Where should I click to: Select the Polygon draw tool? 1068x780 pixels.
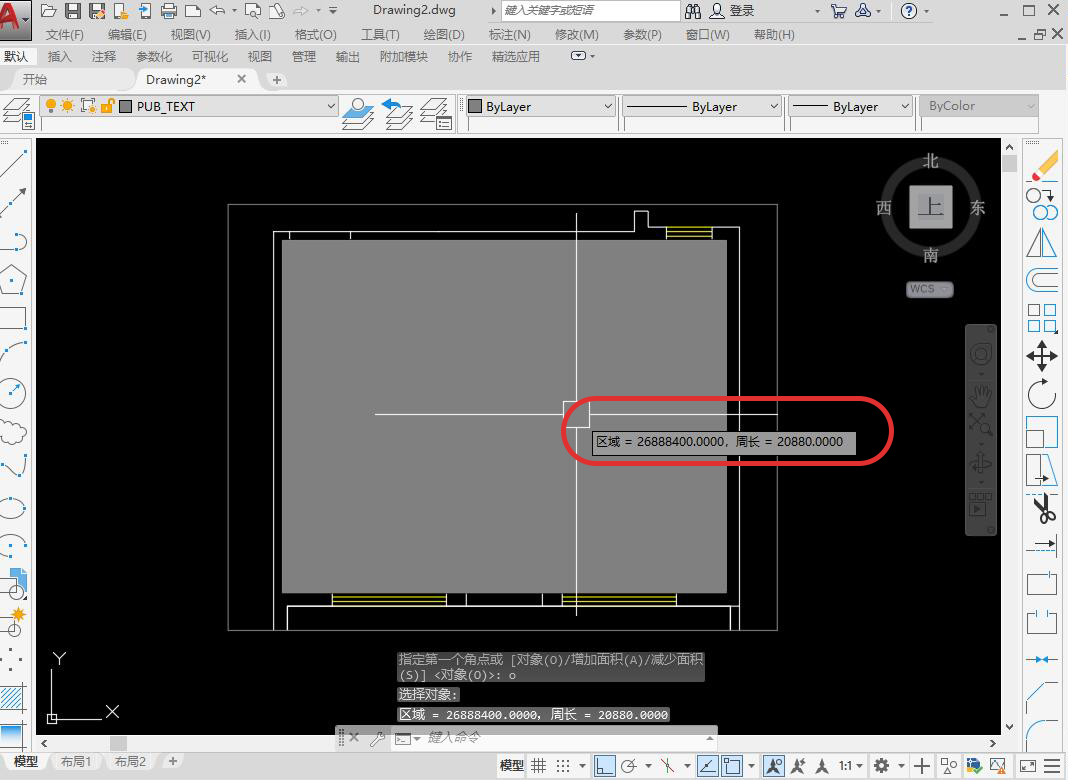(x=14, y=280)
